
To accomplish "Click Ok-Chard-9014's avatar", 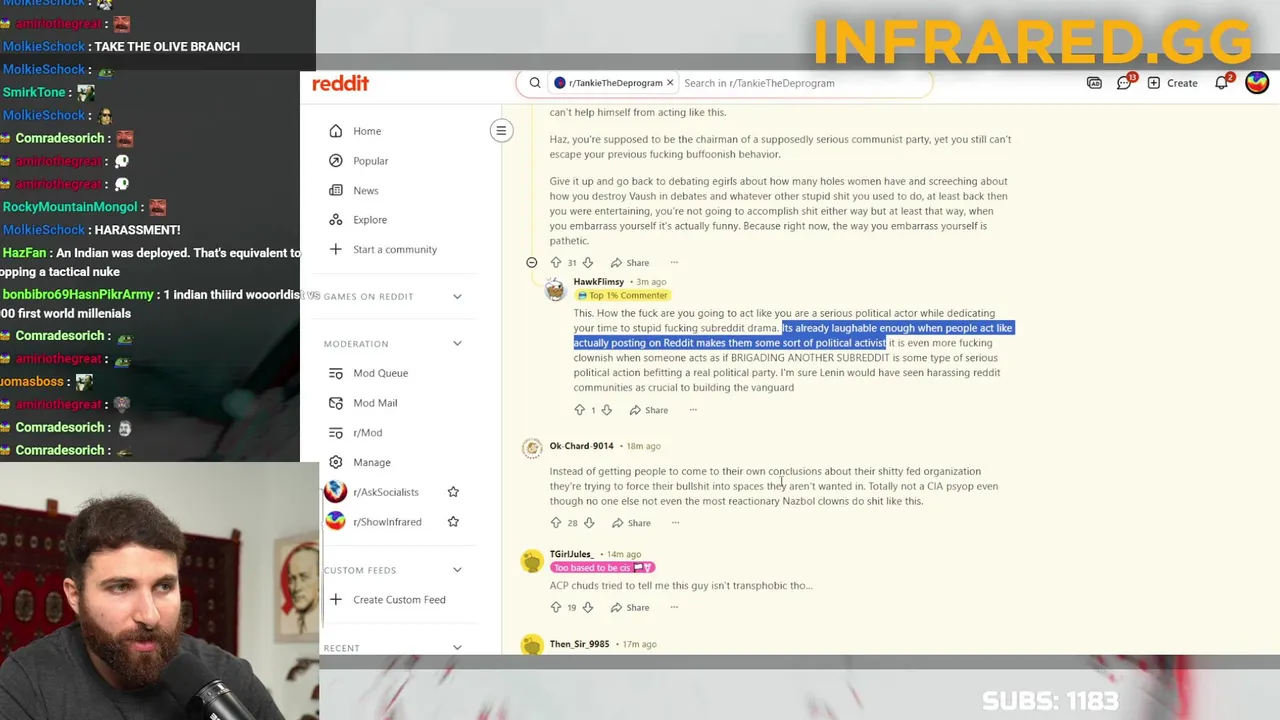I will (x=532, y=448).
